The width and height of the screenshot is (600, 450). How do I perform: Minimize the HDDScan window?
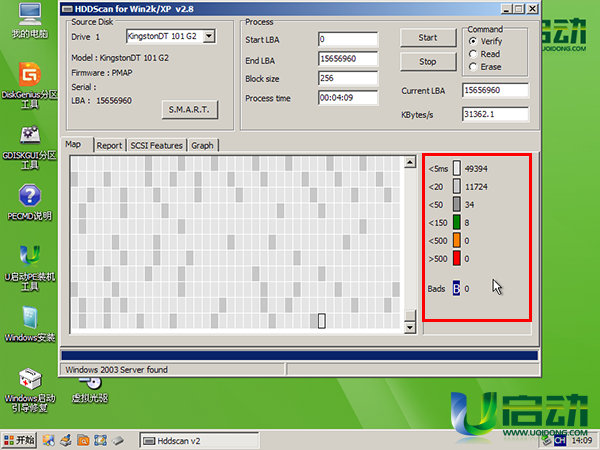(506, 9)
